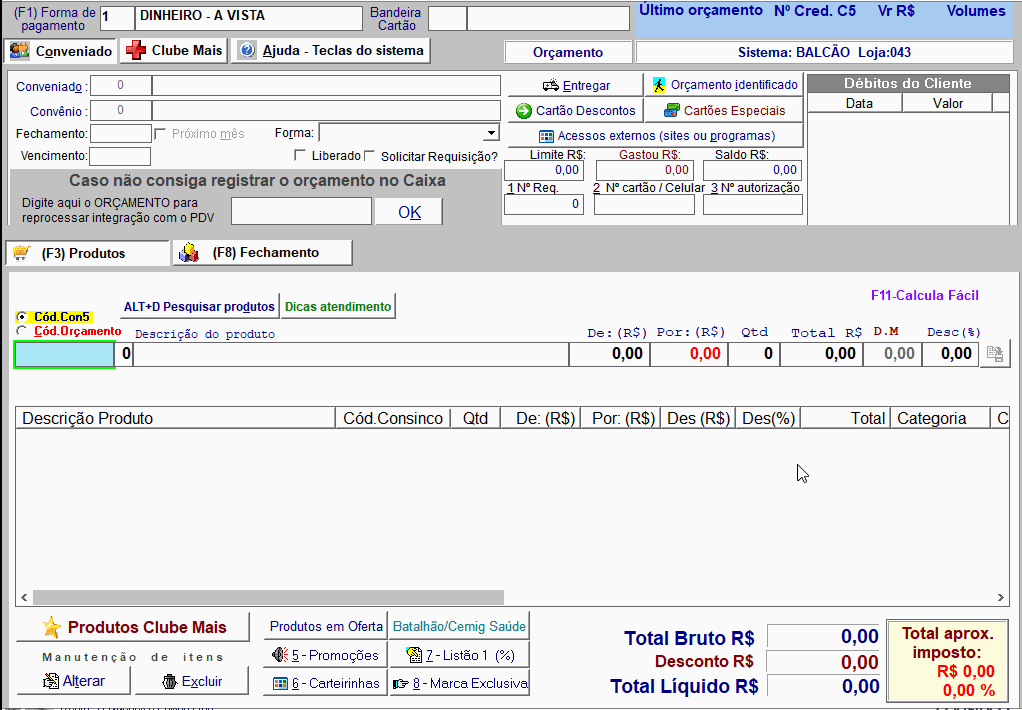Click the Produtos em Oferta button

point(326,626)
